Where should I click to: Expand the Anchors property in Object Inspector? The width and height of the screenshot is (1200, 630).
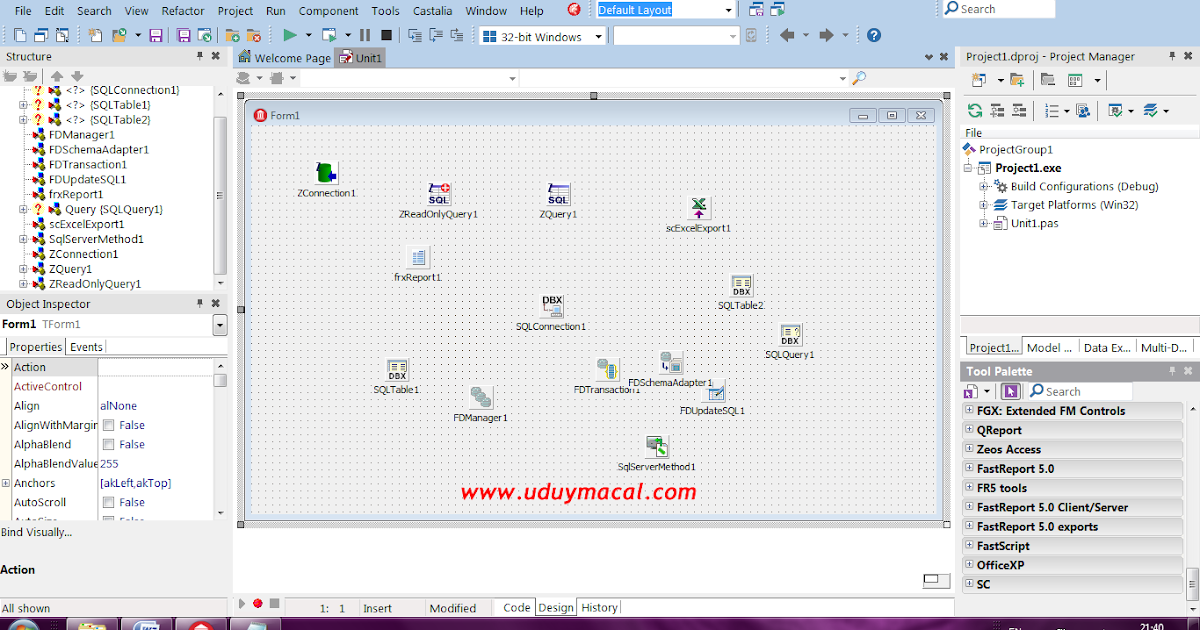(x=6, y=483)
